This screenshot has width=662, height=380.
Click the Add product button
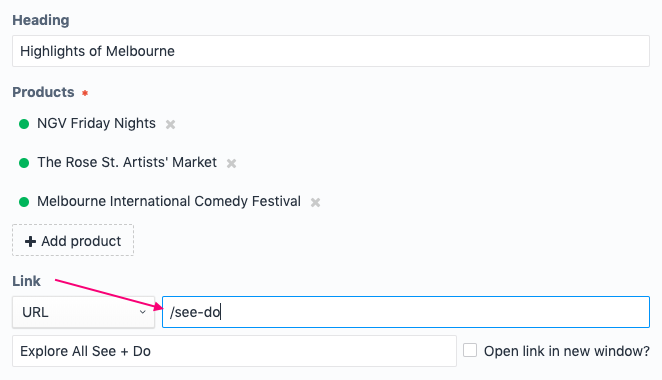pyautogui.click(x=73, y=240)
